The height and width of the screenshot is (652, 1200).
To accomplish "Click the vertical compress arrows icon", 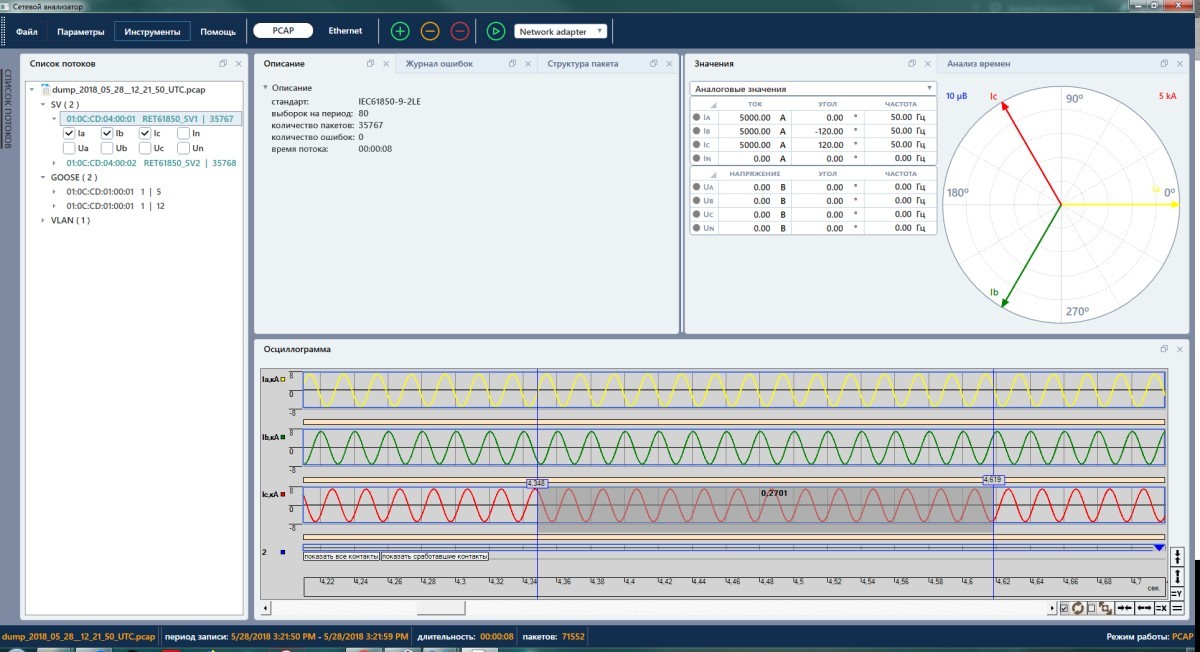I will (1177, 557).
